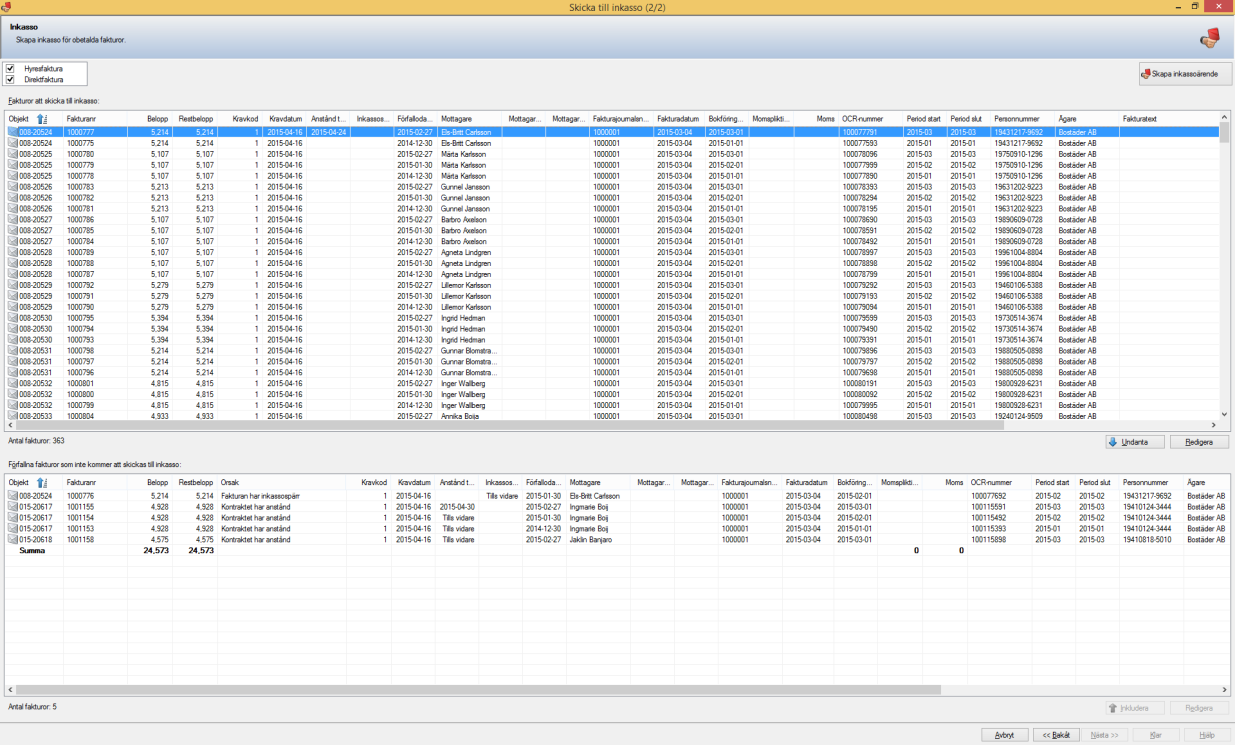
Task: Sort upper list by Belopp column header
Action: point(148,119)
